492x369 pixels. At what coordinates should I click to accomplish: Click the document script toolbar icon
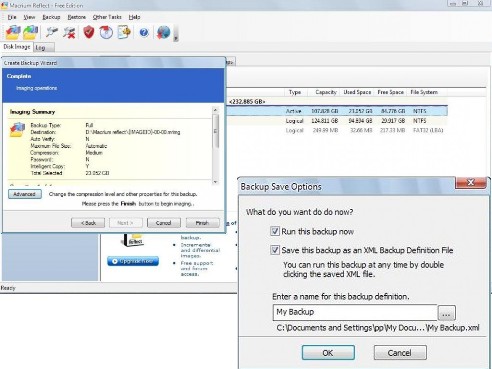(x=124, y=32)
